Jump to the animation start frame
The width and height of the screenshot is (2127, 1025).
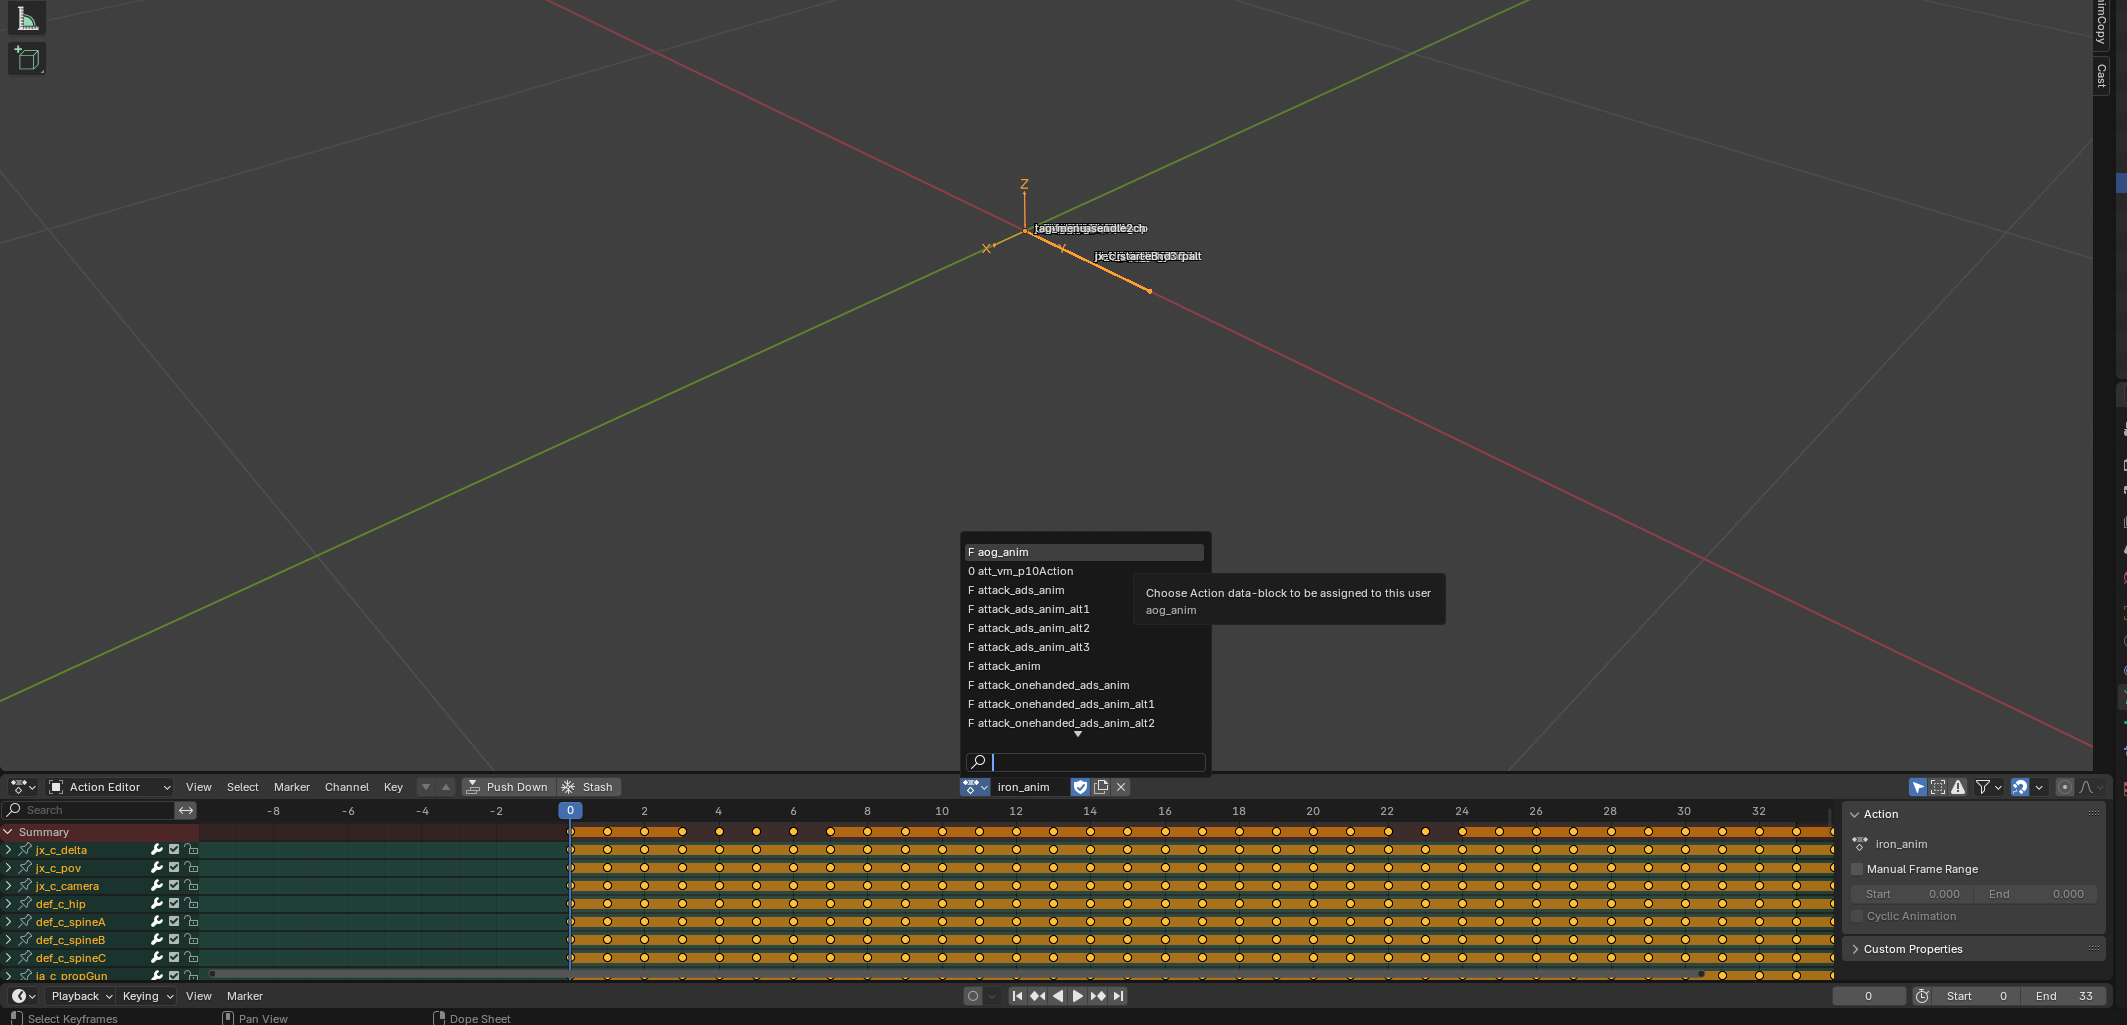pos(1017,996)
